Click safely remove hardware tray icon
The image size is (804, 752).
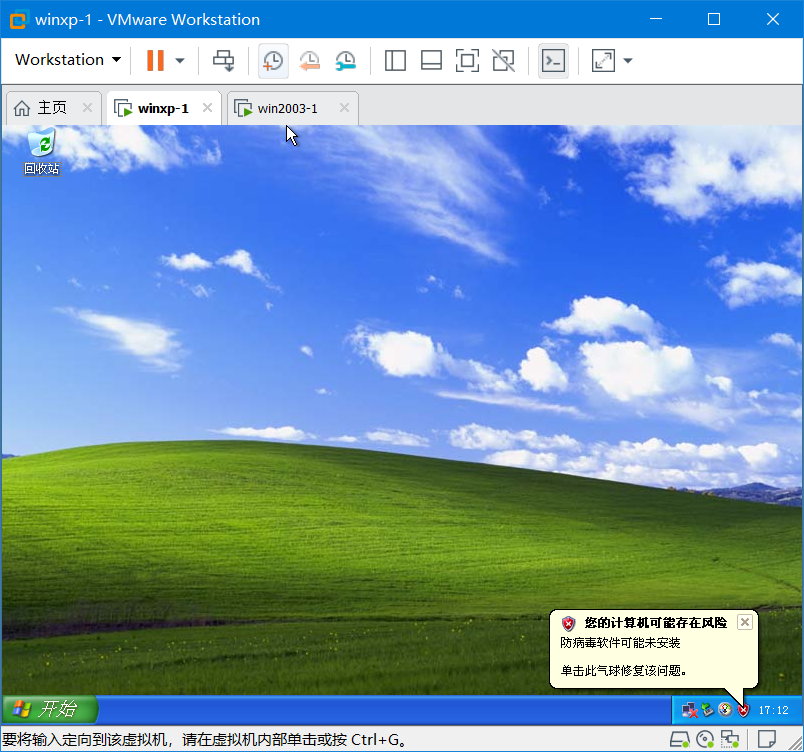tap(708, 710)
